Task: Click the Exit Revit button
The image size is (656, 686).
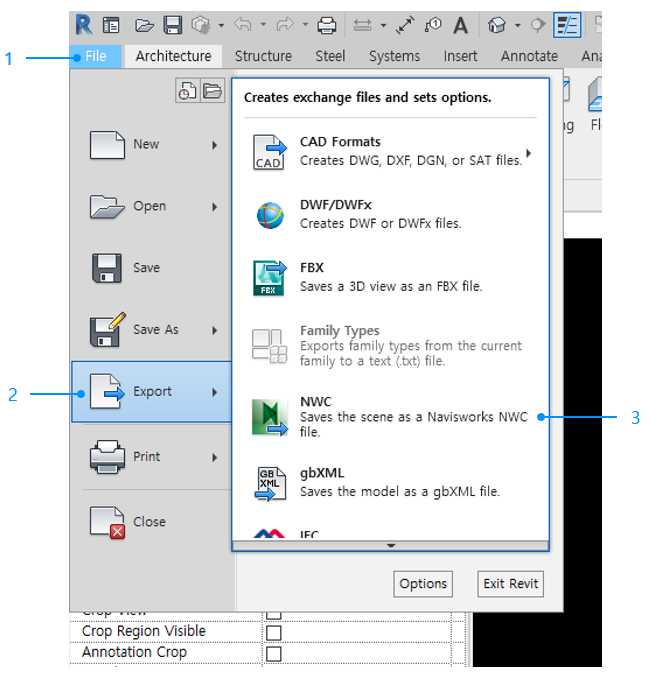Action: 510,584
